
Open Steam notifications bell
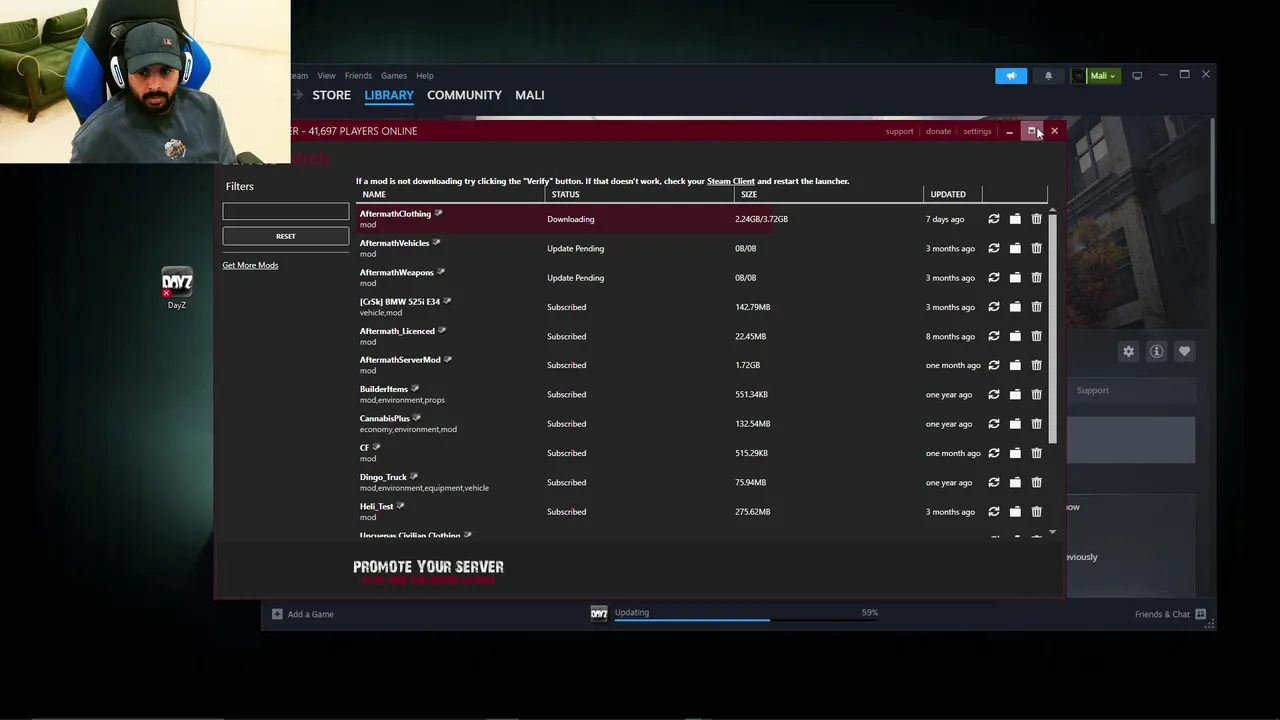click(x=1048, y=76)
